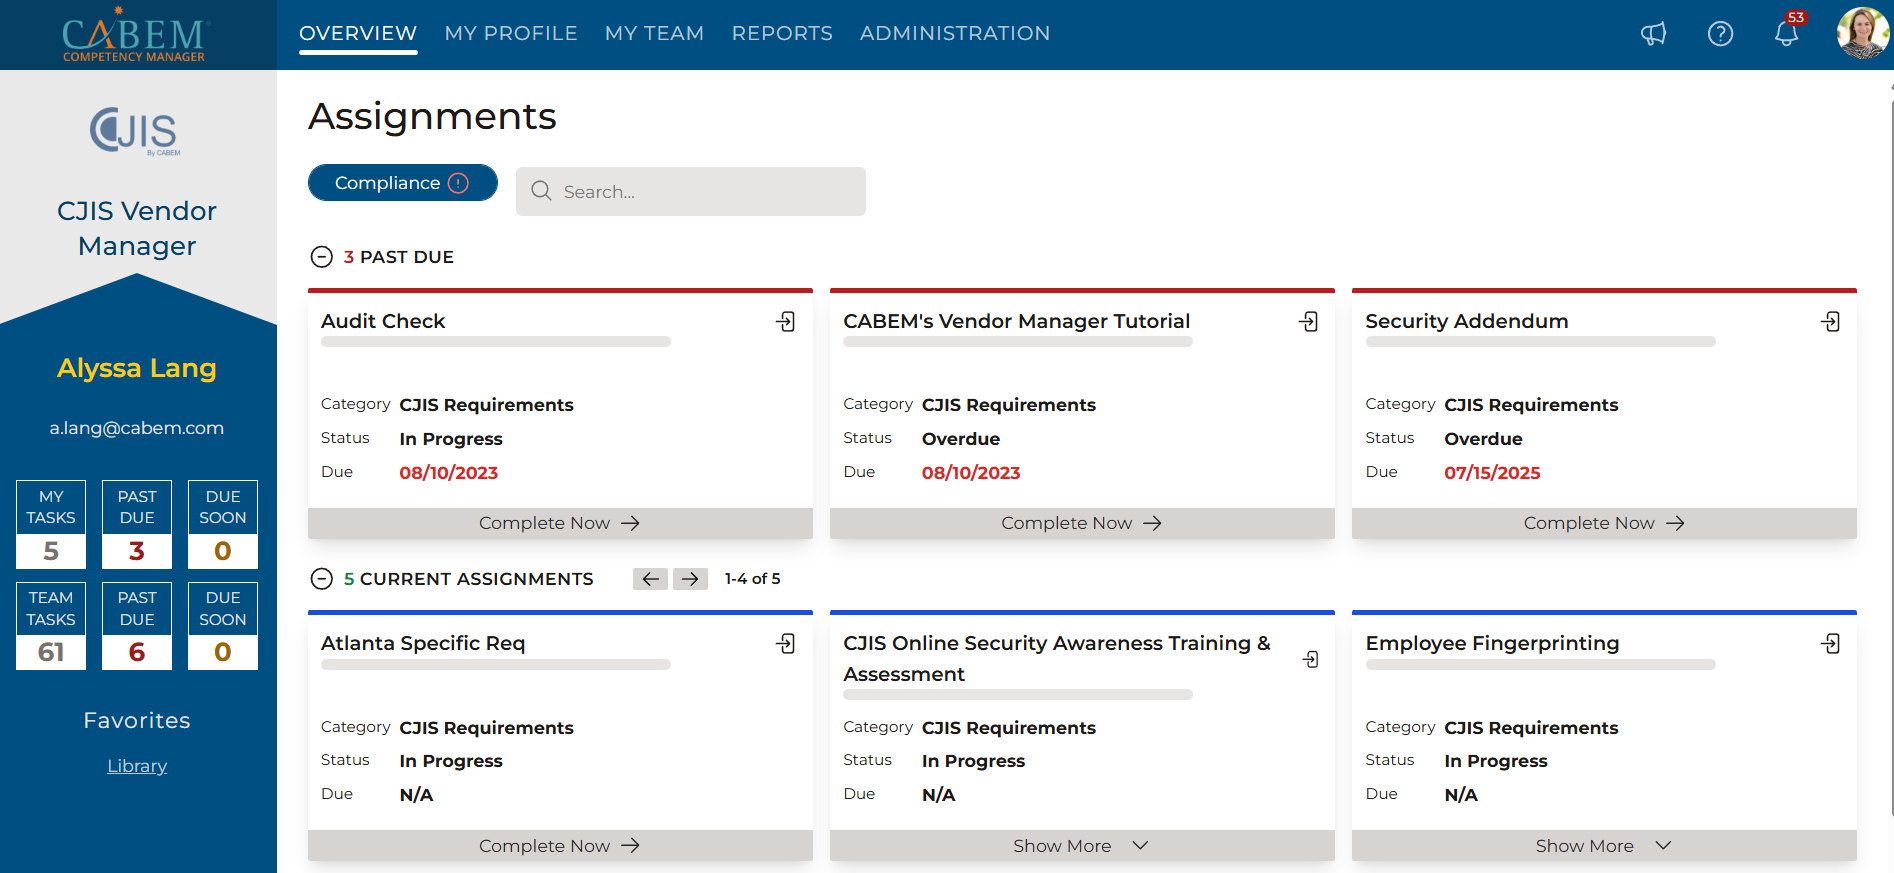Image resolution: width=1894 pixels, height=873 pixels.
Task: Go to next page of current assignments
Action: point(690,579)
